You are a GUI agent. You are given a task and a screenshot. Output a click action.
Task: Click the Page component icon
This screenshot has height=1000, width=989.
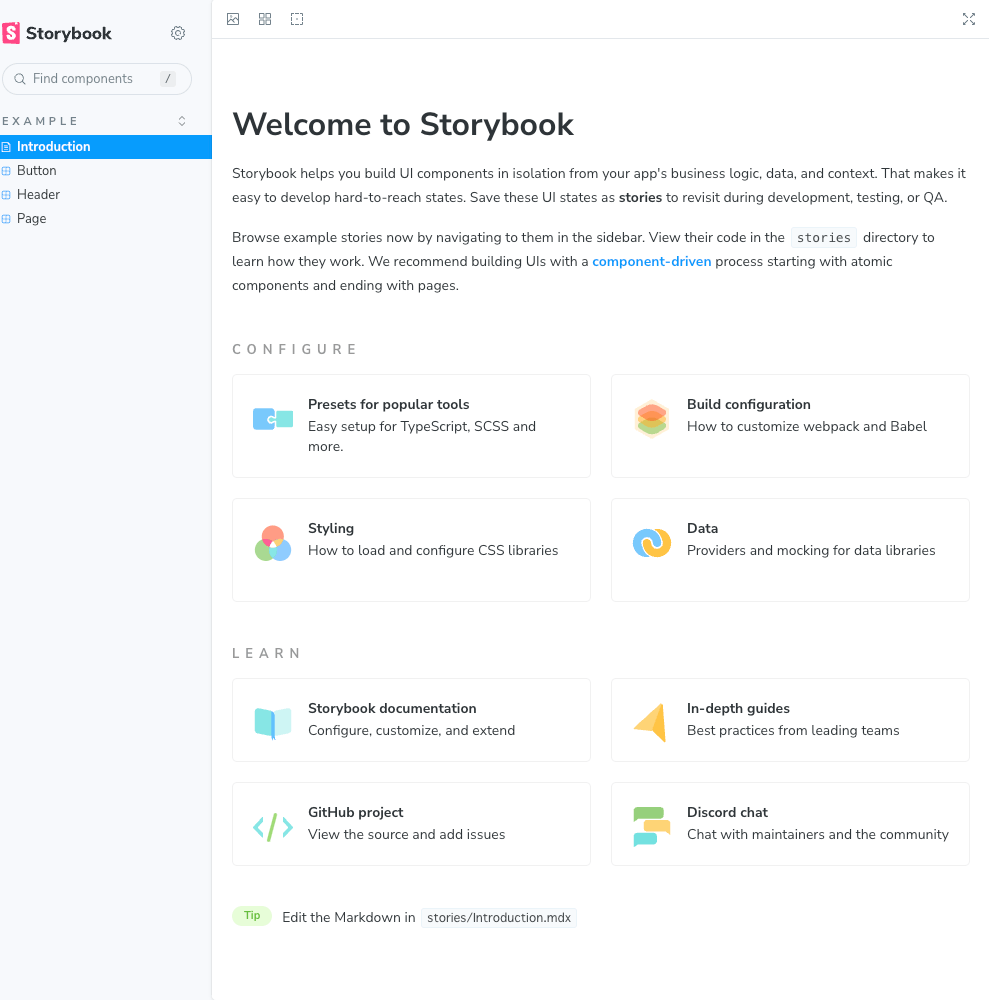coord(6,219)
